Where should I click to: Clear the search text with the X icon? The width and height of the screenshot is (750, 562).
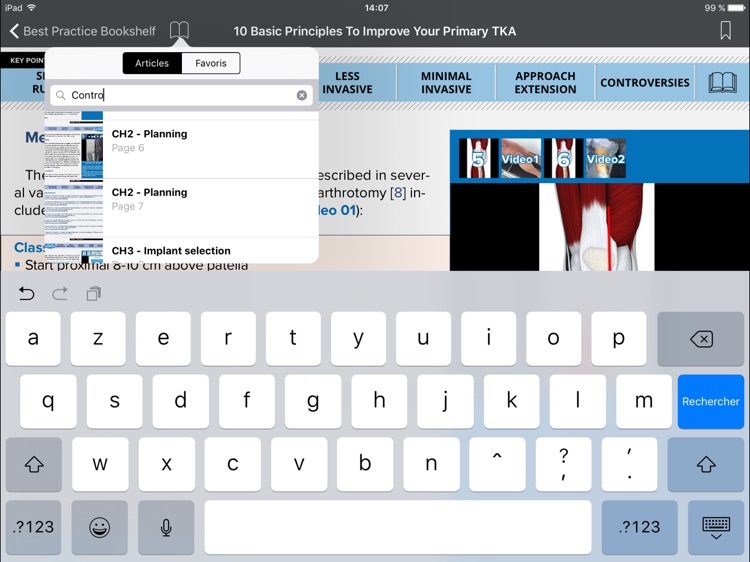[x=302, y=95]
